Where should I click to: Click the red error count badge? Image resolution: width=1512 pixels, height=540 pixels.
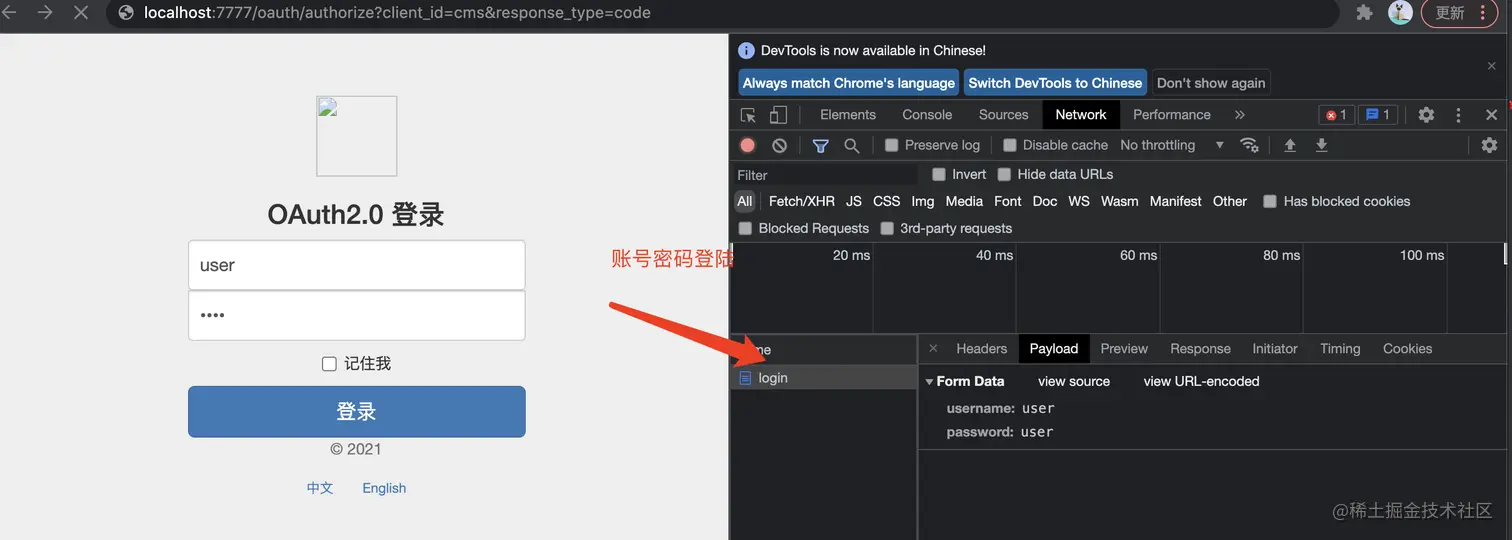(1337, 115)
